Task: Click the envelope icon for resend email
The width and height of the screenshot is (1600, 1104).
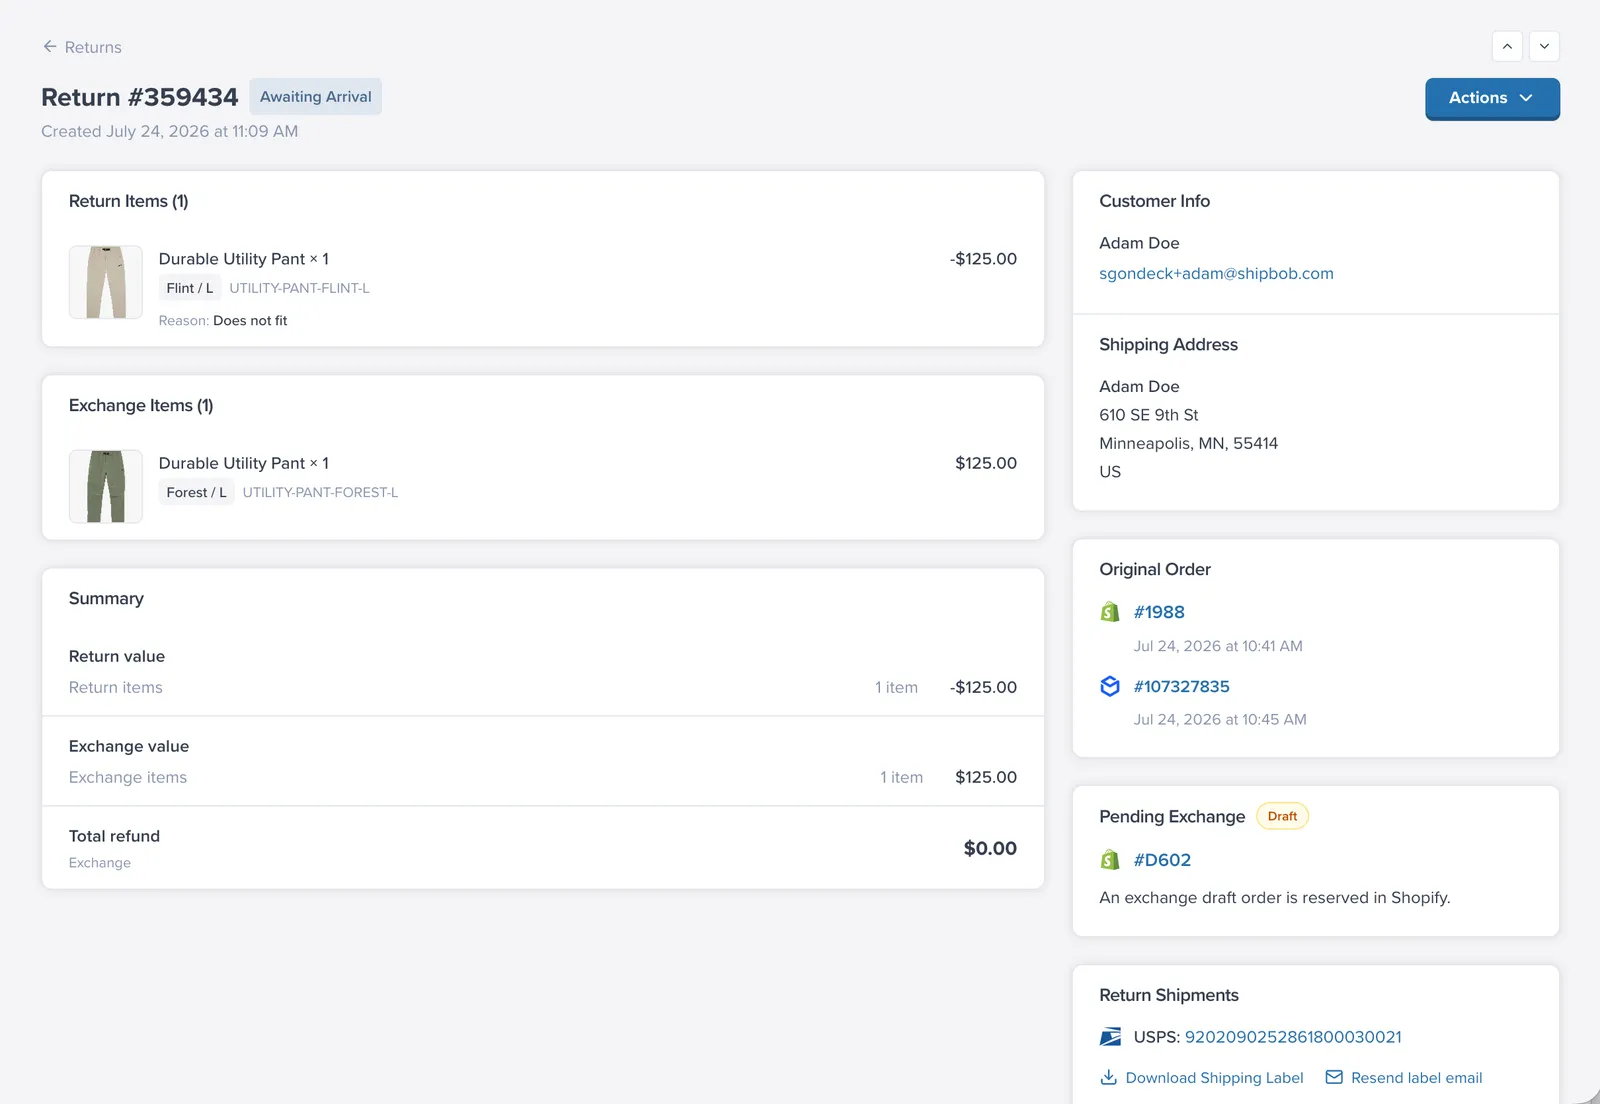Action: tap(1334, 1077)
